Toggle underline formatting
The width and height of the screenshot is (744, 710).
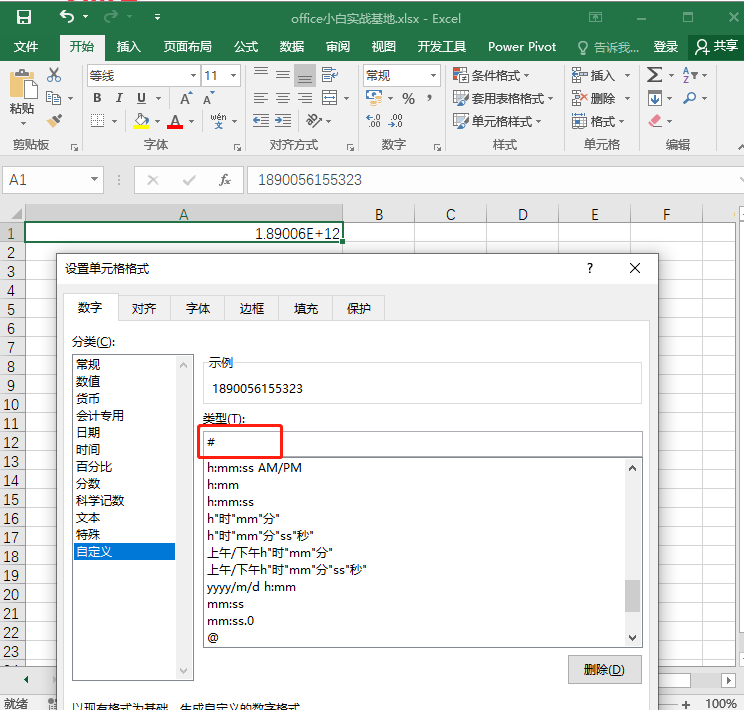point(141,98)
